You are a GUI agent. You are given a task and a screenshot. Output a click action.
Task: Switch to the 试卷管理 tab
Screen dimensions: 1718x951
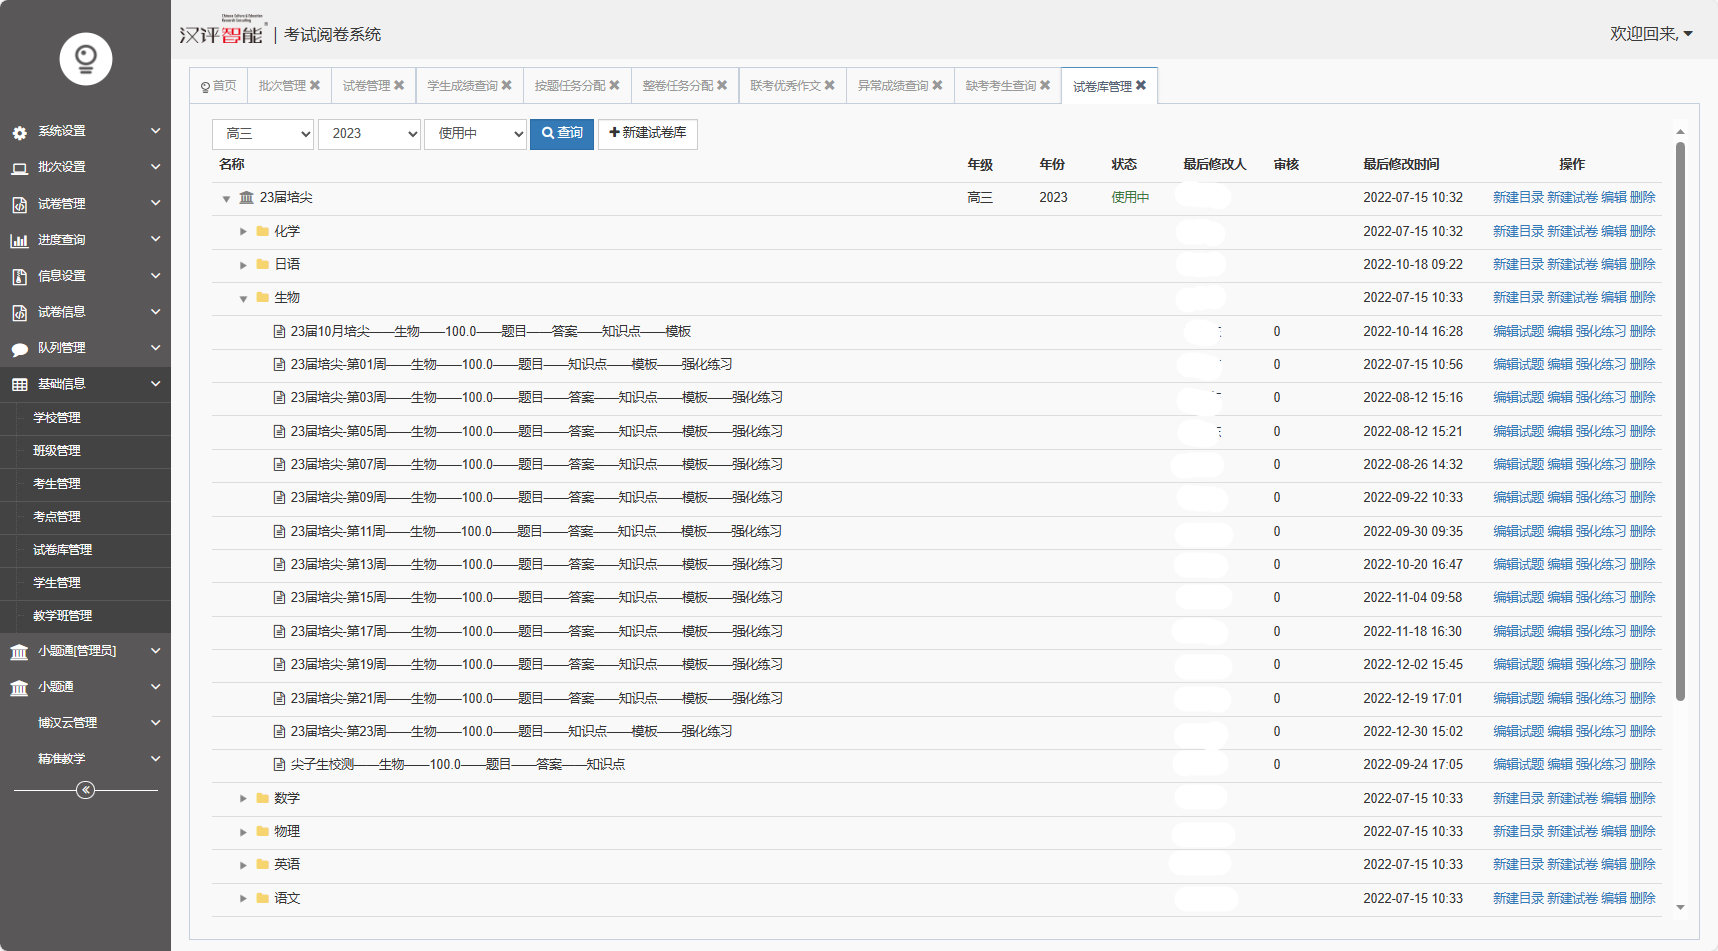(x=366, y=85)
